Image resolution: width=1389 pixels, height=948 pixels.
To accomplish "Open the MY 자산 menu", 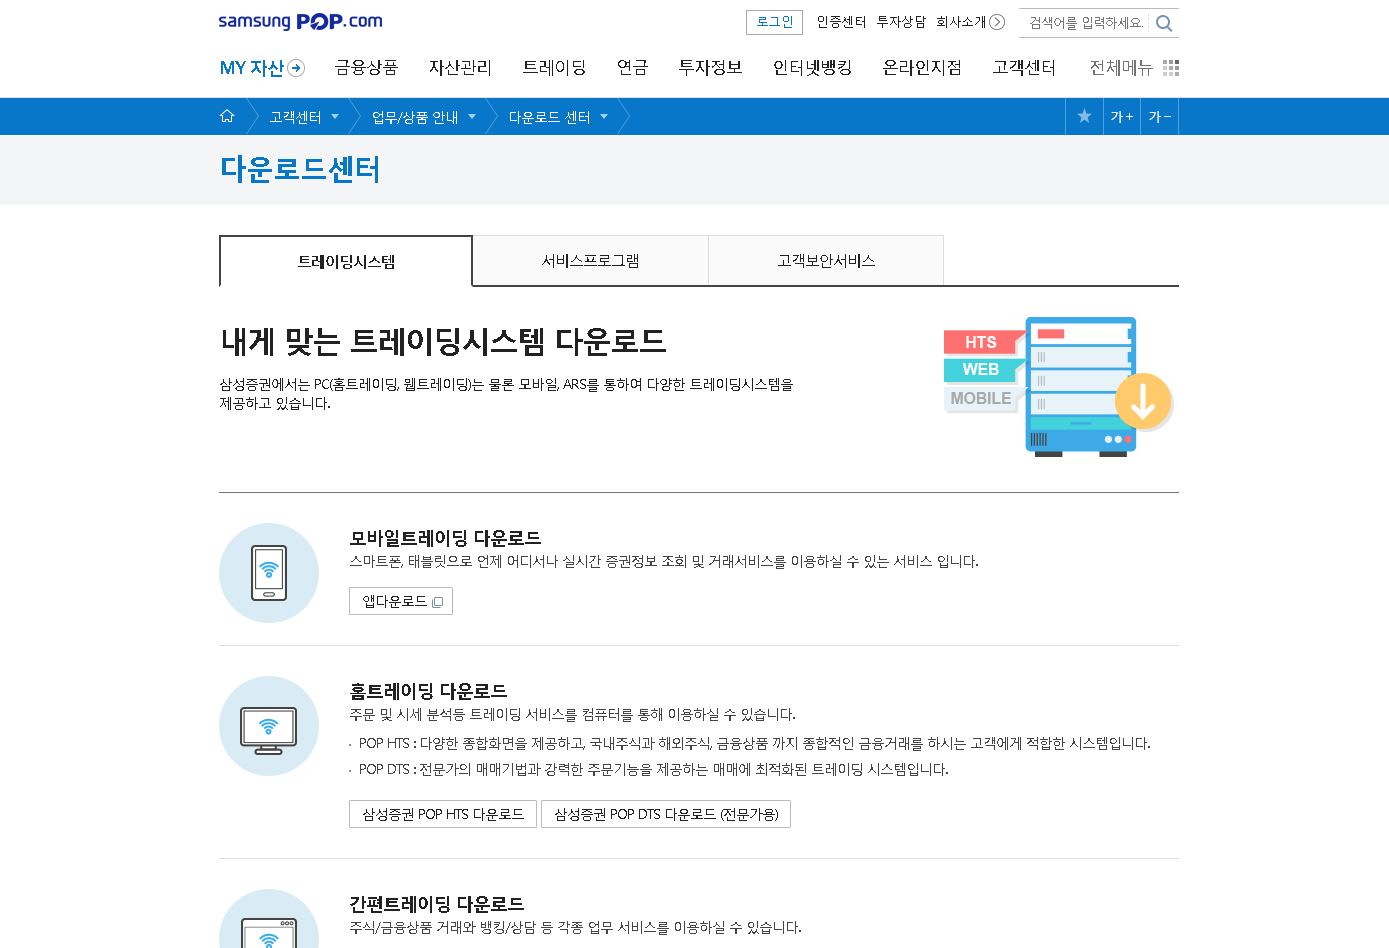I will pyautogui.click(x=262, y=68).
